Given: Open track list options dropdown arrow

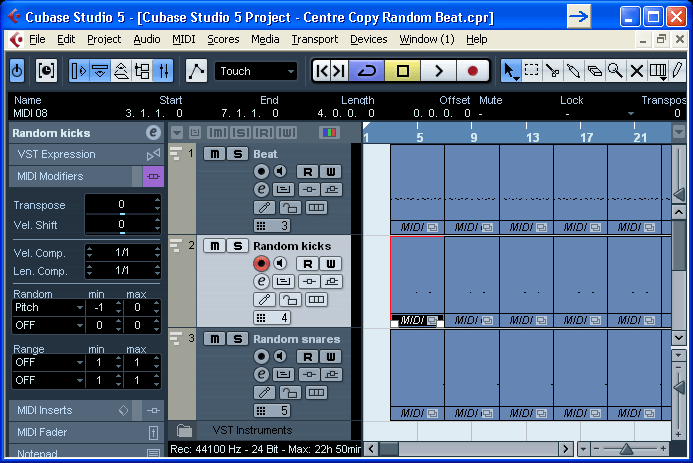Looking at the screenshot, I should [177, 133].
